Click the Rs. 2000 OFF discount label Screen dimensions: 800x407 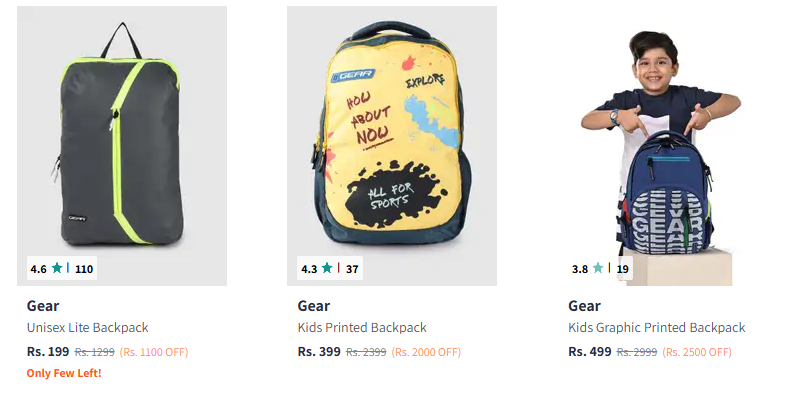[426, 352]
